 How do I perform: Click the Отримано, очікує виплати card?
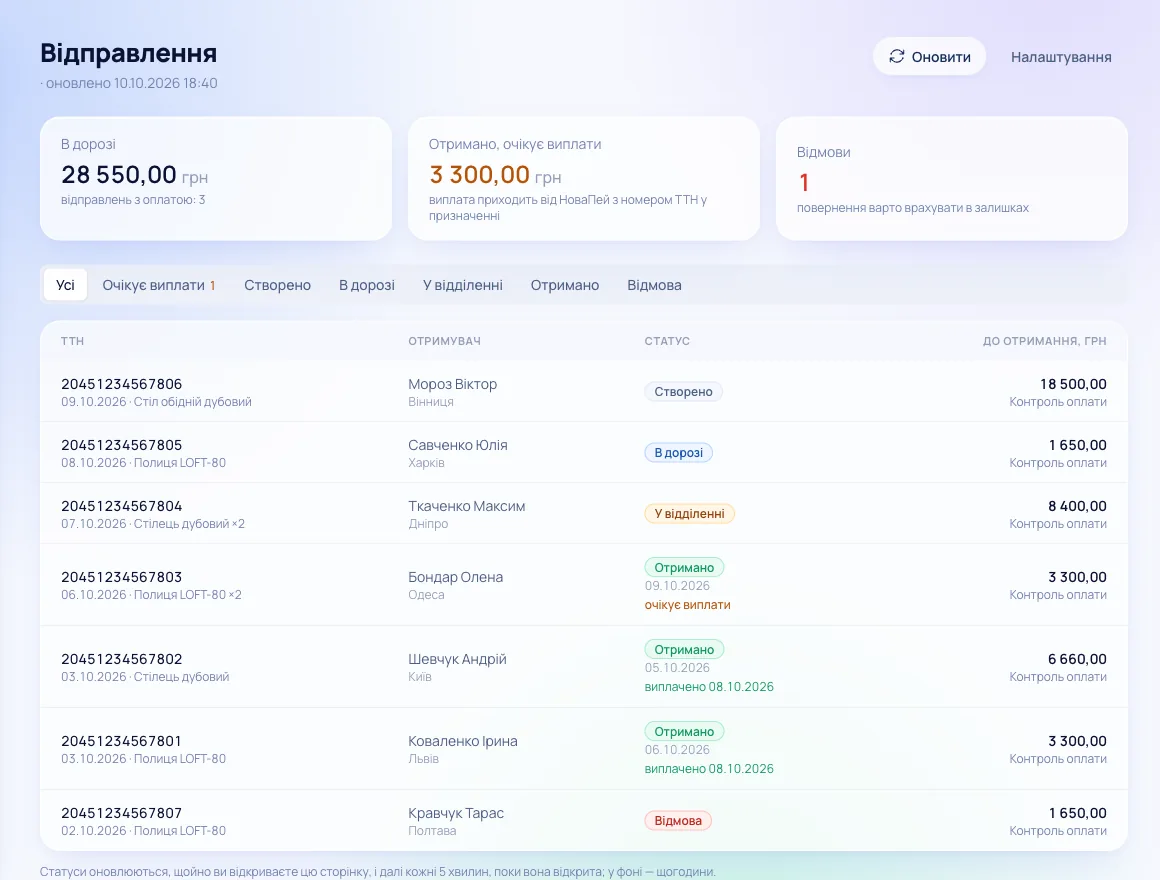(584, 178)
